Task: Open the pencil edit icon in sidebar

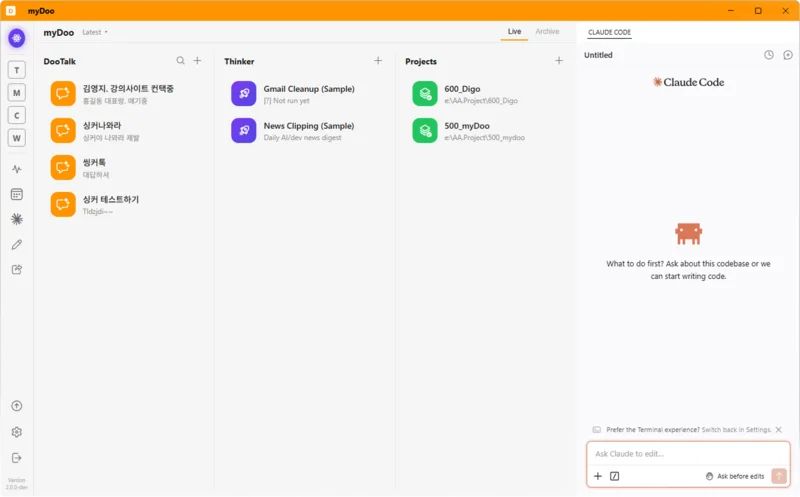Action: 17,244
